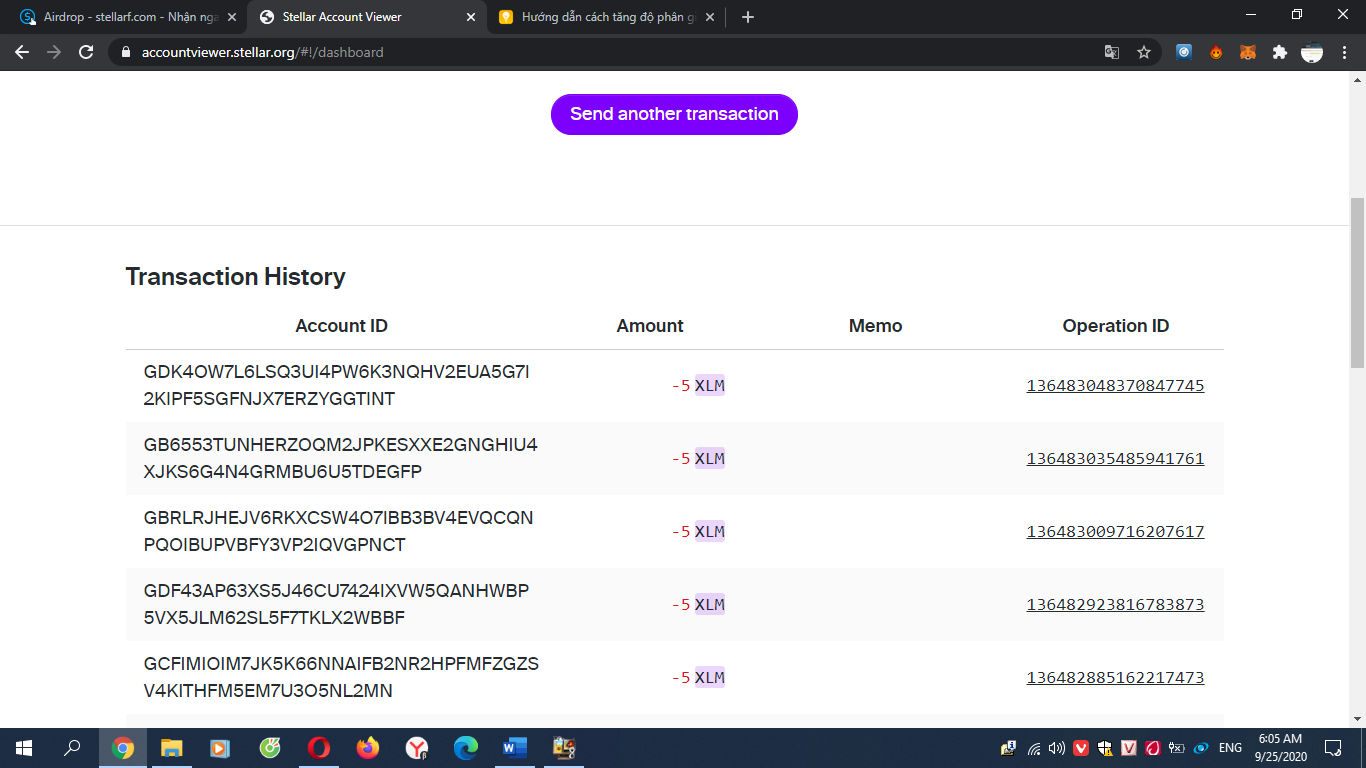Screen dimensions: 1366x768
Task: Click the MetaMask fox extension icon
Action: pos(1248,52)
